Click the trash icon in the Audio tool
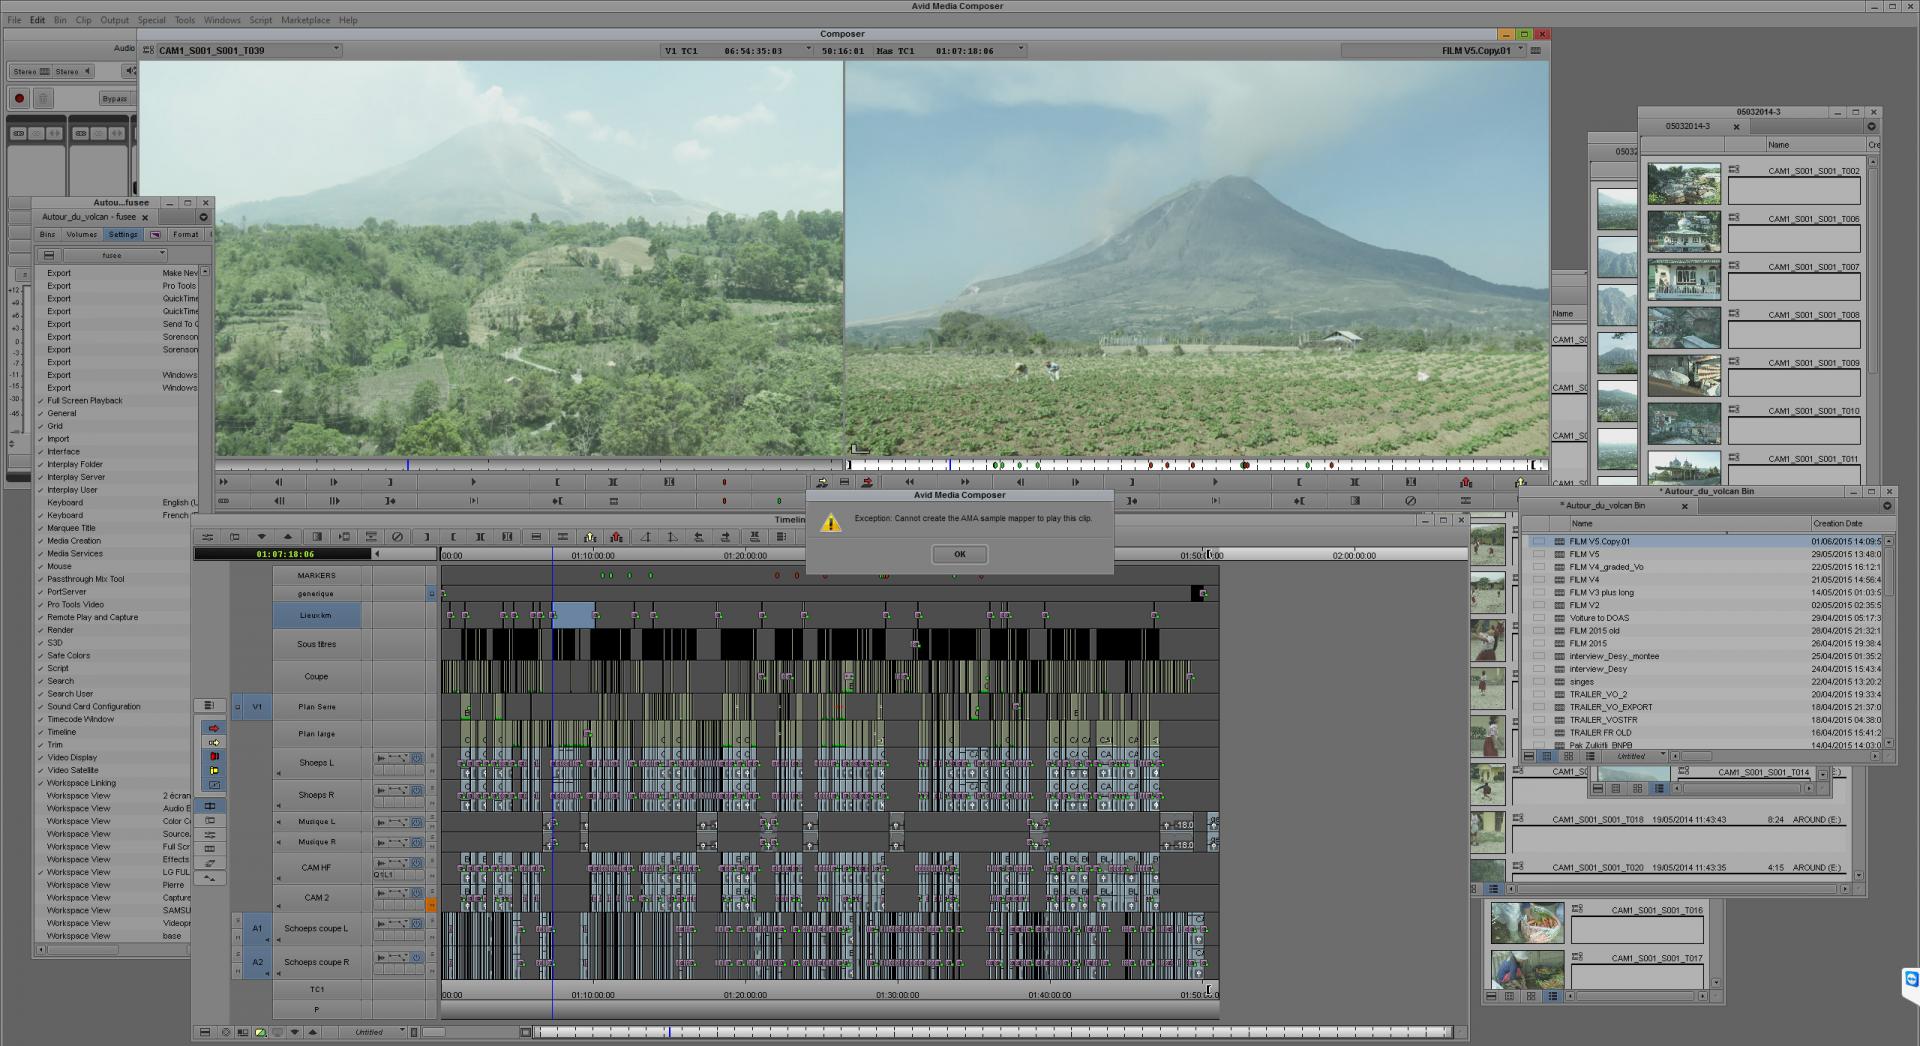 pyautogui.click(x=43, y=98)
